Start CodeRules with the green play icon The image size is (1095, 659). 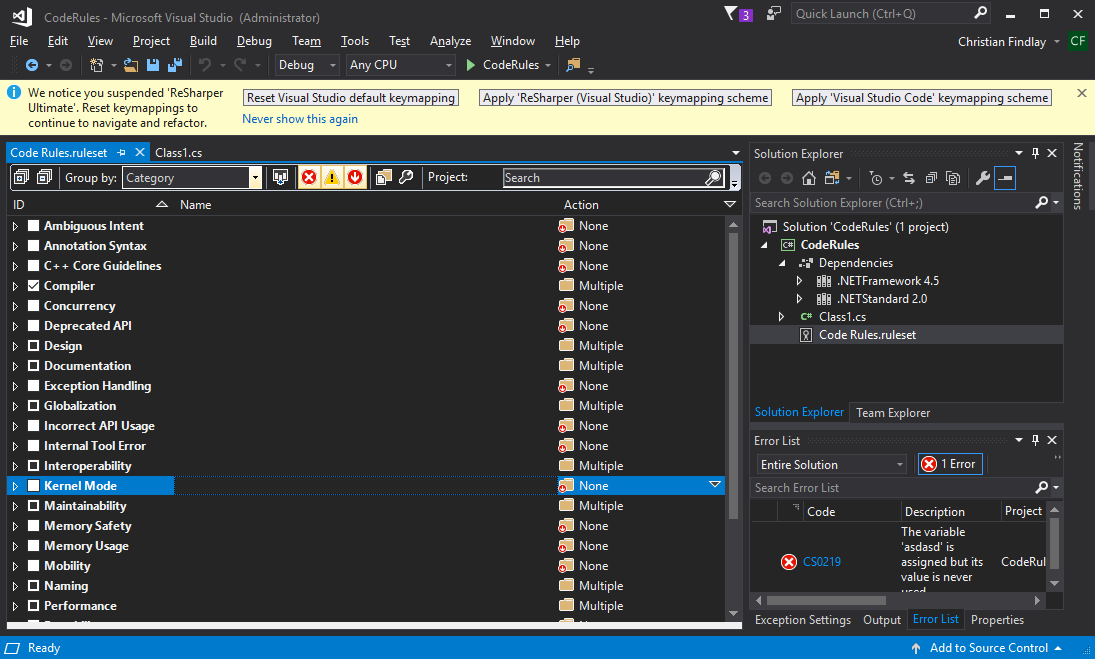point(471,65)
